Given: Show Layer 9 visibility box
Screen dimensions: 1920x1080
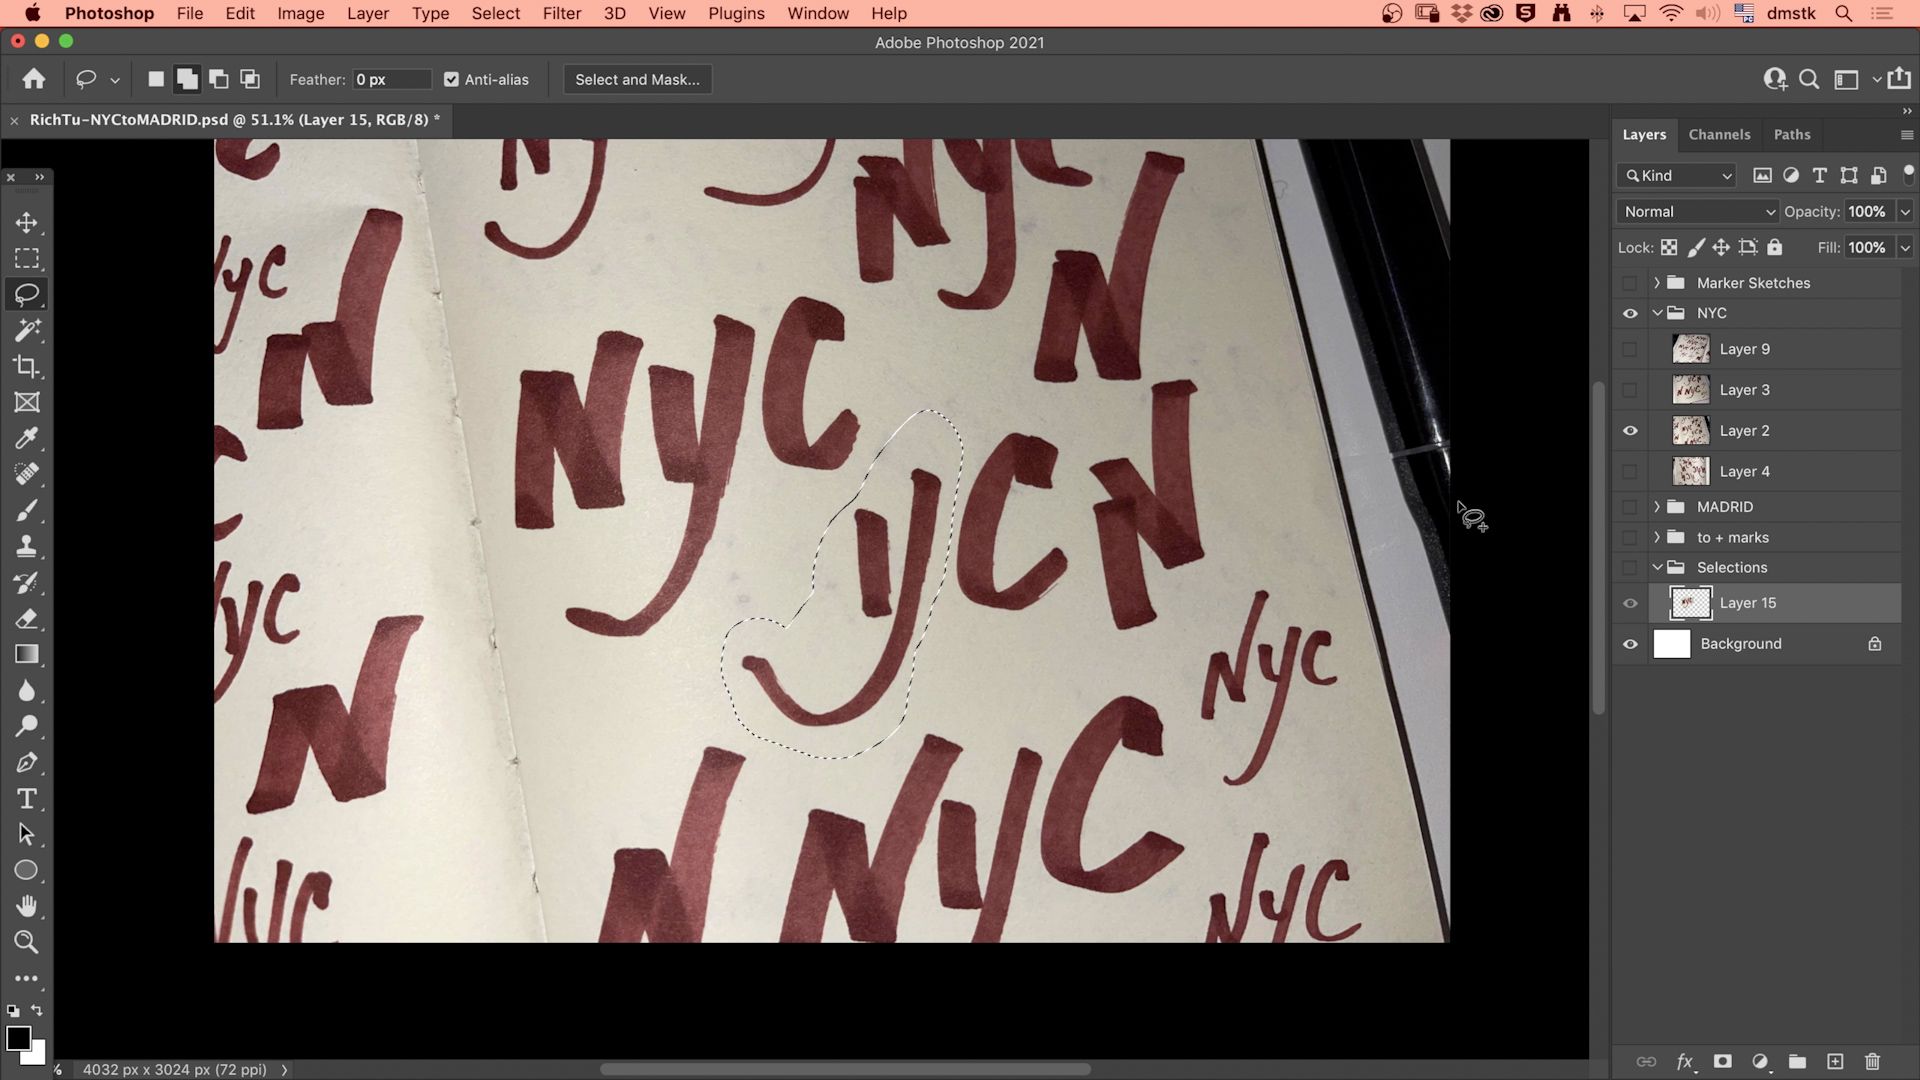Looking at the screenshot, I should 1630,349.
